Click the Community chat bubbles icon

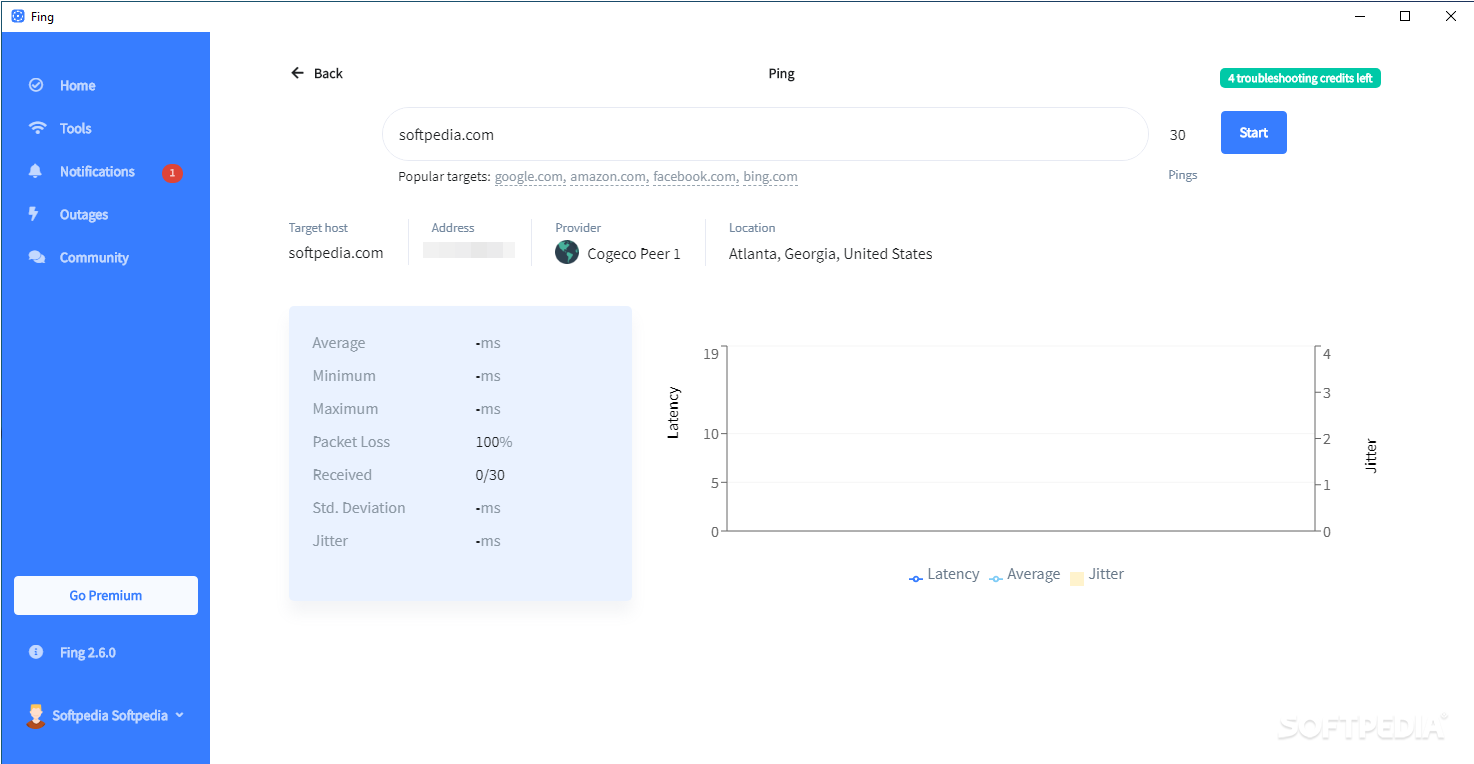[37, 257]
